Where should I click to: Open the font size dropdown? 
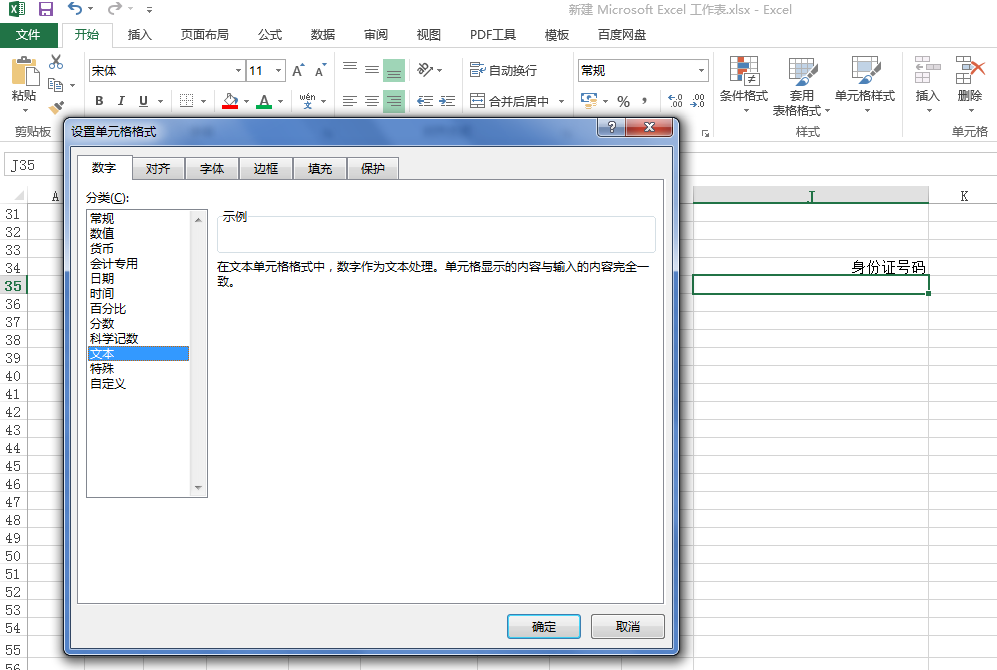coord(278,71)
